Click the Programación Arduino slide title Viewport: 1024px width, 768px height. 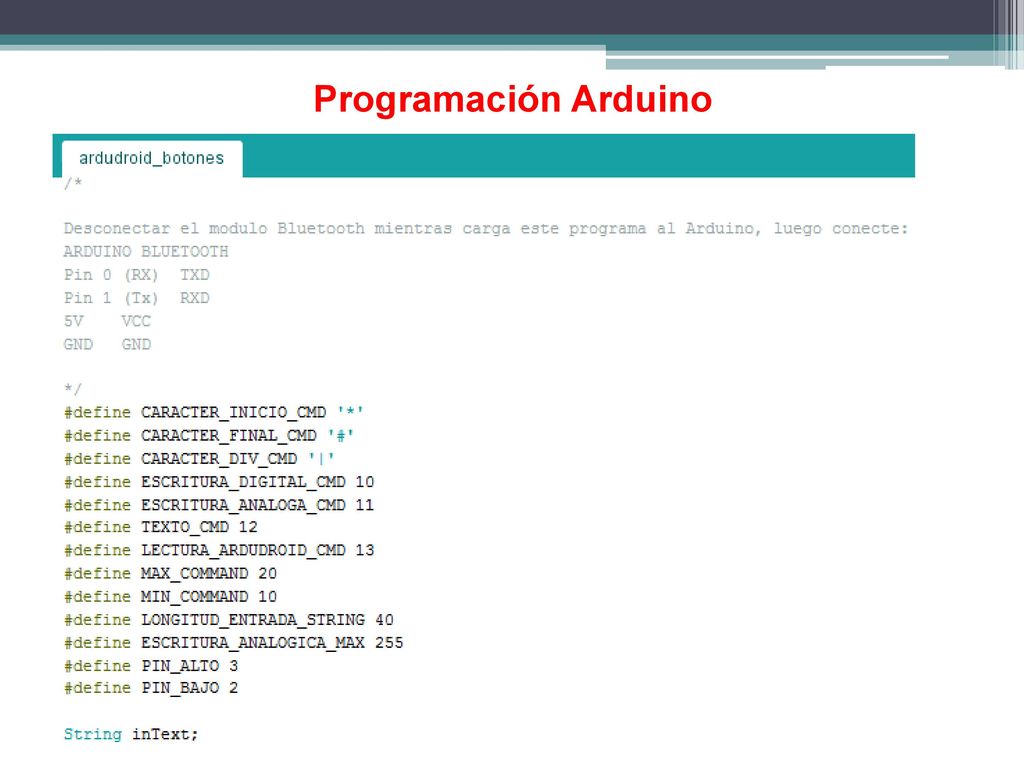point(513,99)
